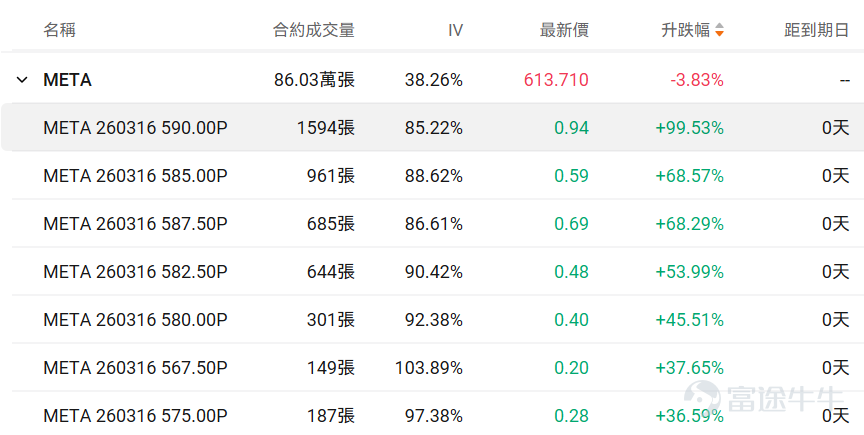Click IV cell 103.89%
Image resolution: width=864 pixels, height=435 pixels.
429,368
